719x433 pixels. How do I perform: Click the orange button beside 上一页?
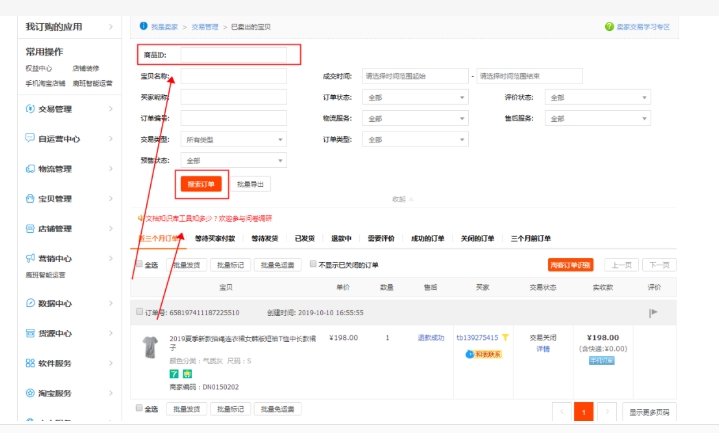coord(570,265)
